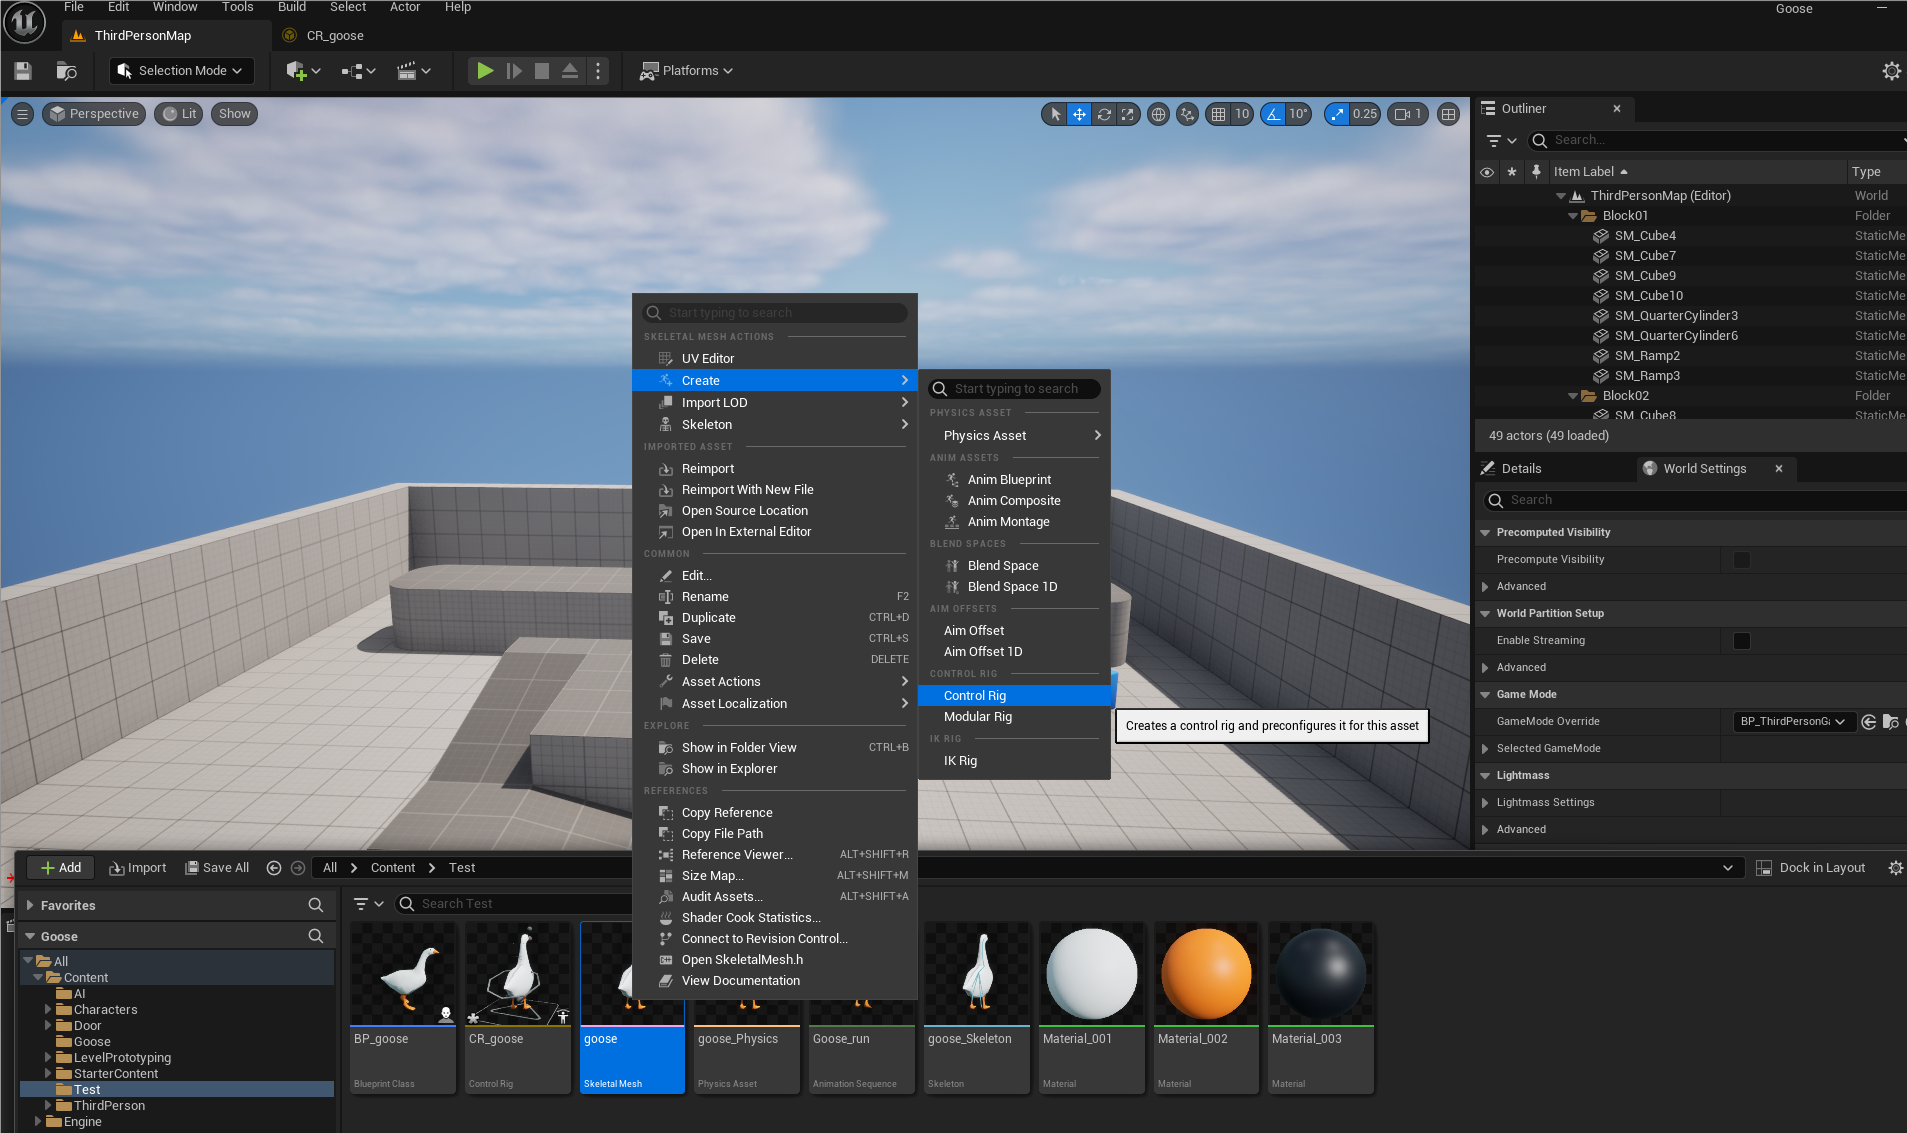1907x1133 pixels.
Task: Activate the Translate gizmo tool
Action: pyautogui.click(x=1080, y=114)
